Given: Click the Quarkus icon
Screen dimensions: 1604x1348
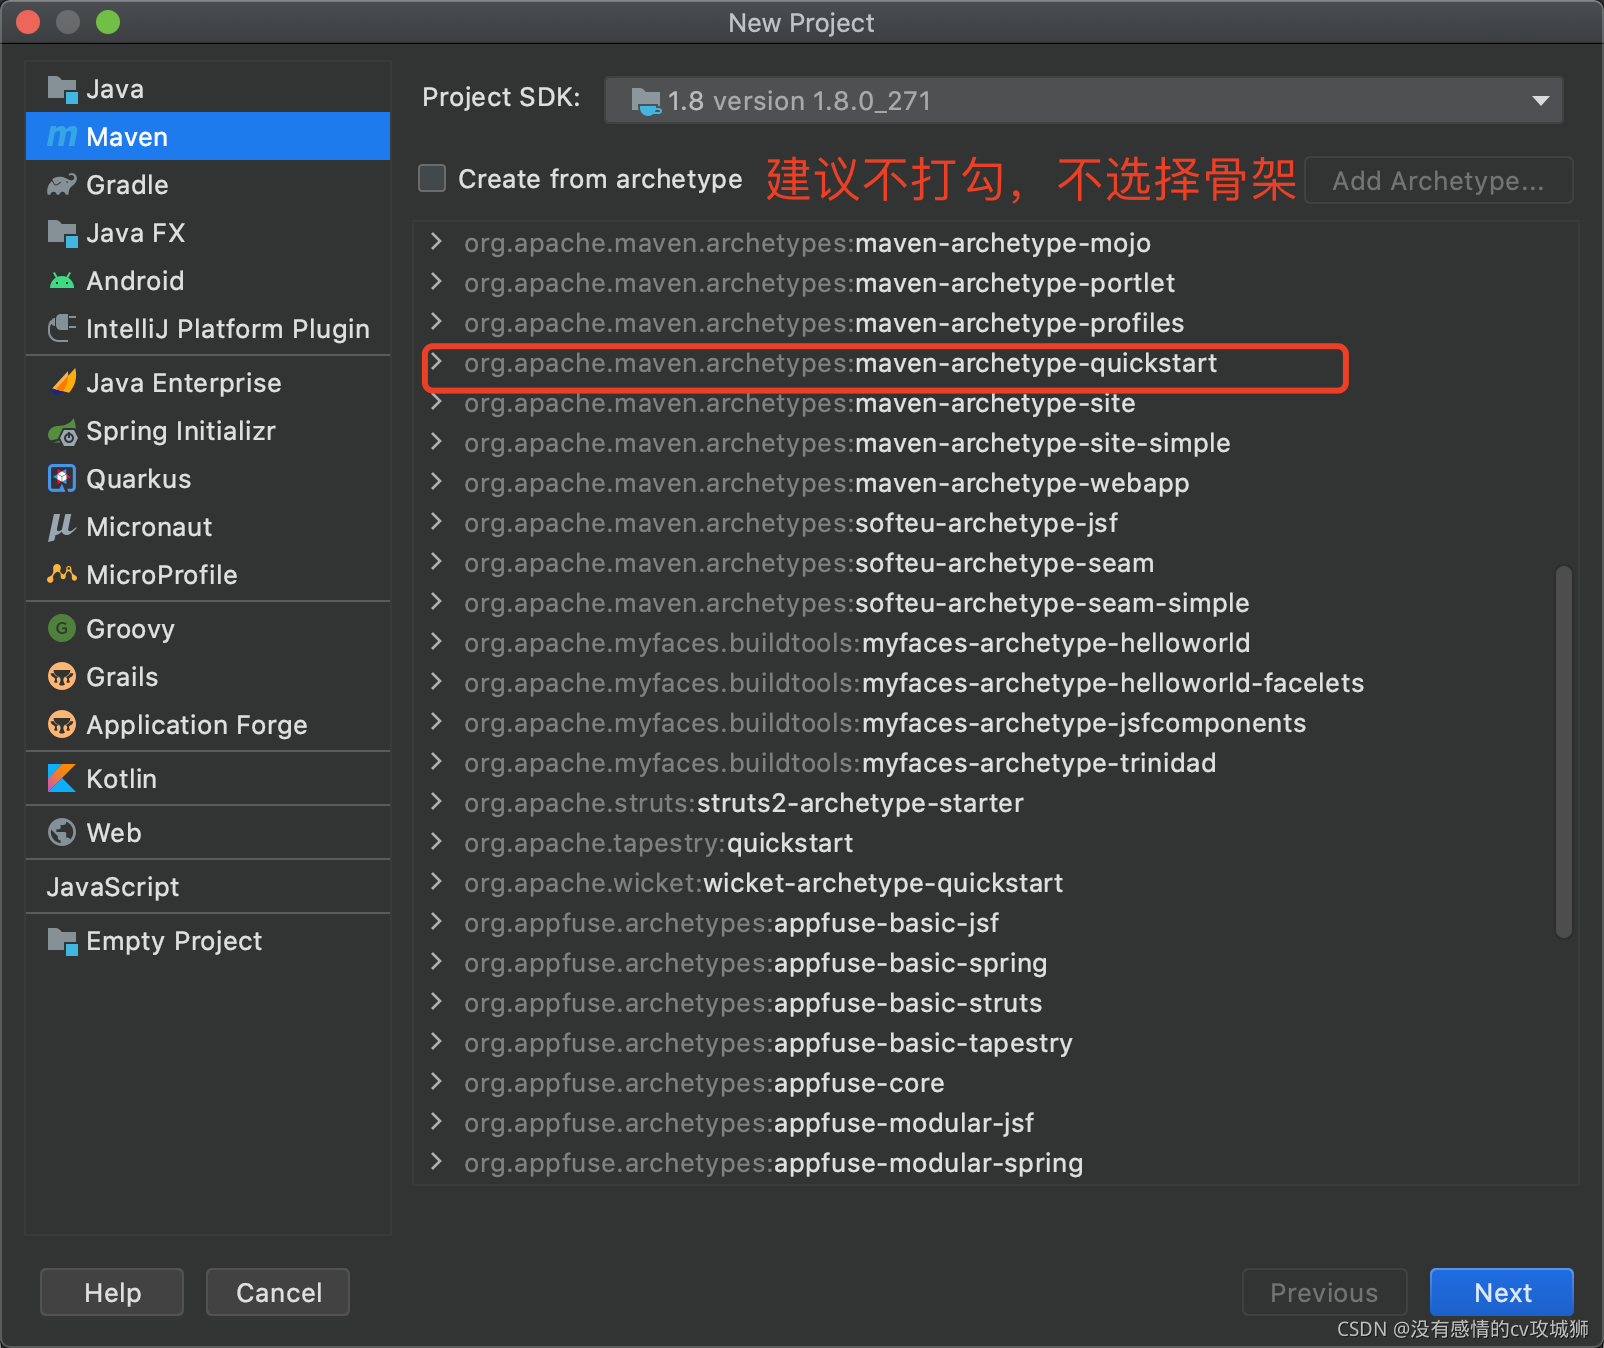Looking at the screenshot, I should pos(62,479).
